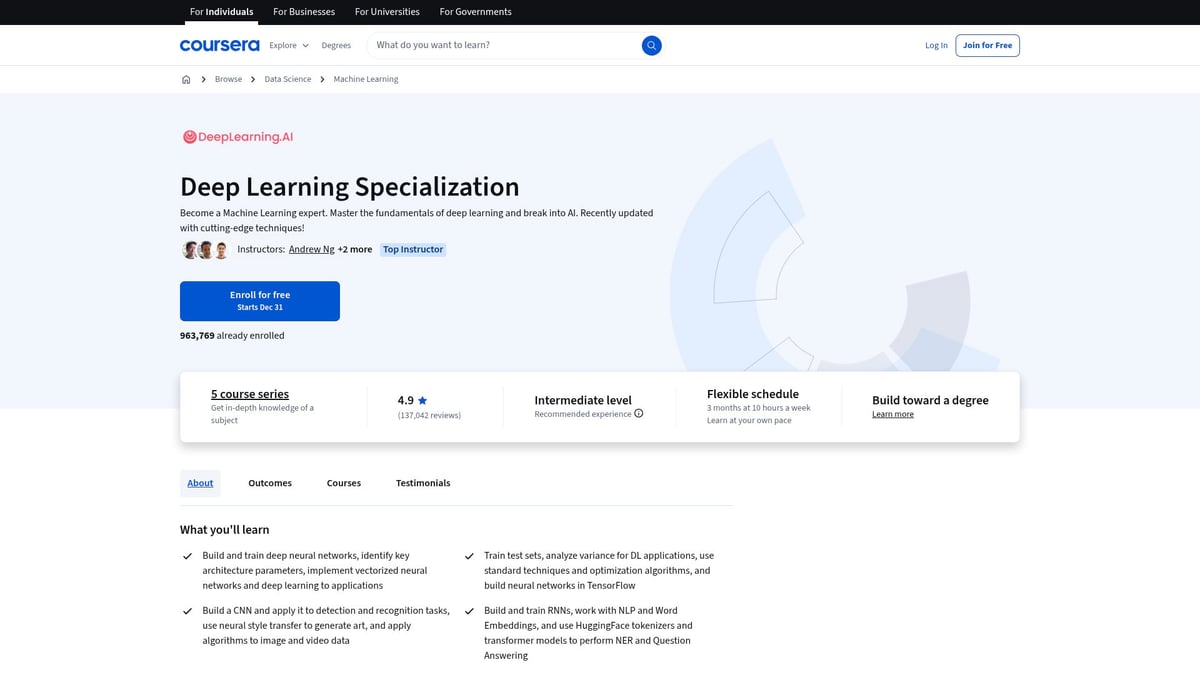This screenshot has height=675, width=1200.
Task: Click the Deep Learning Specialization heading
Action: coord(350,187)
